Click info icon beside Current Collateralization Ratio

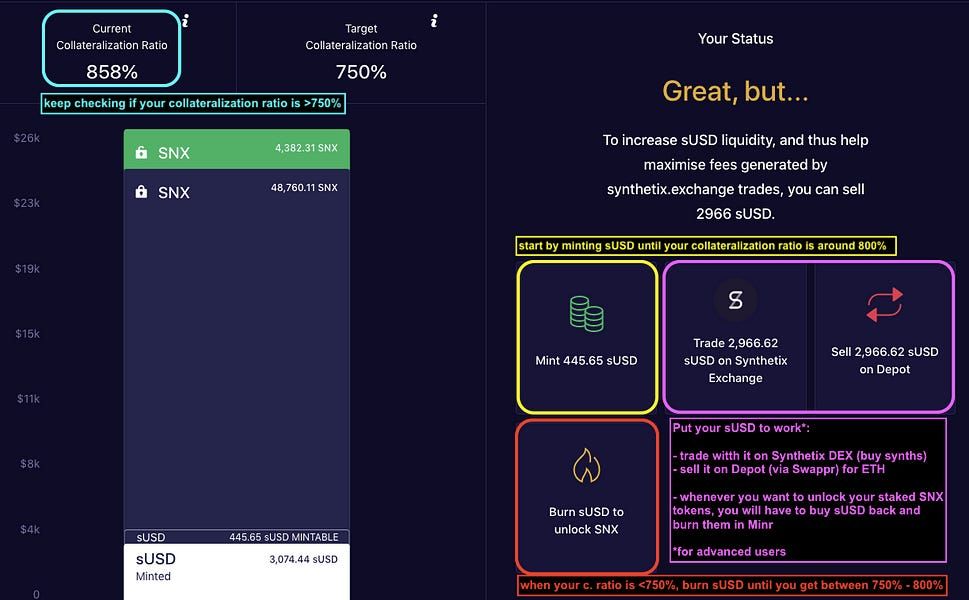(186, 21)
